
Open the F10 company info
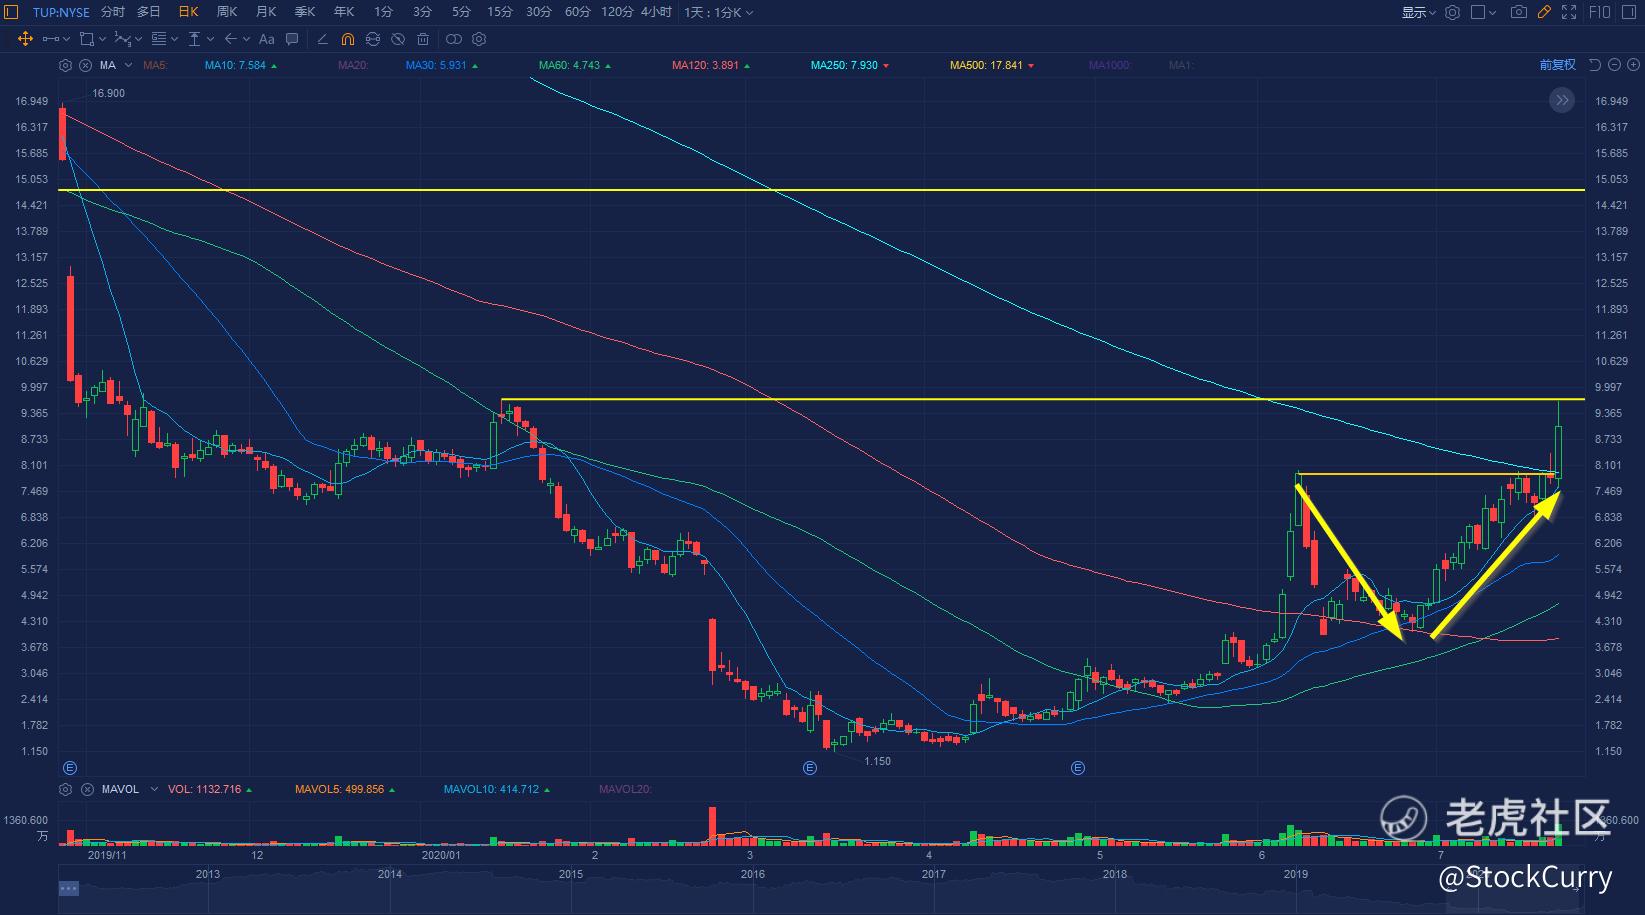1600,12
